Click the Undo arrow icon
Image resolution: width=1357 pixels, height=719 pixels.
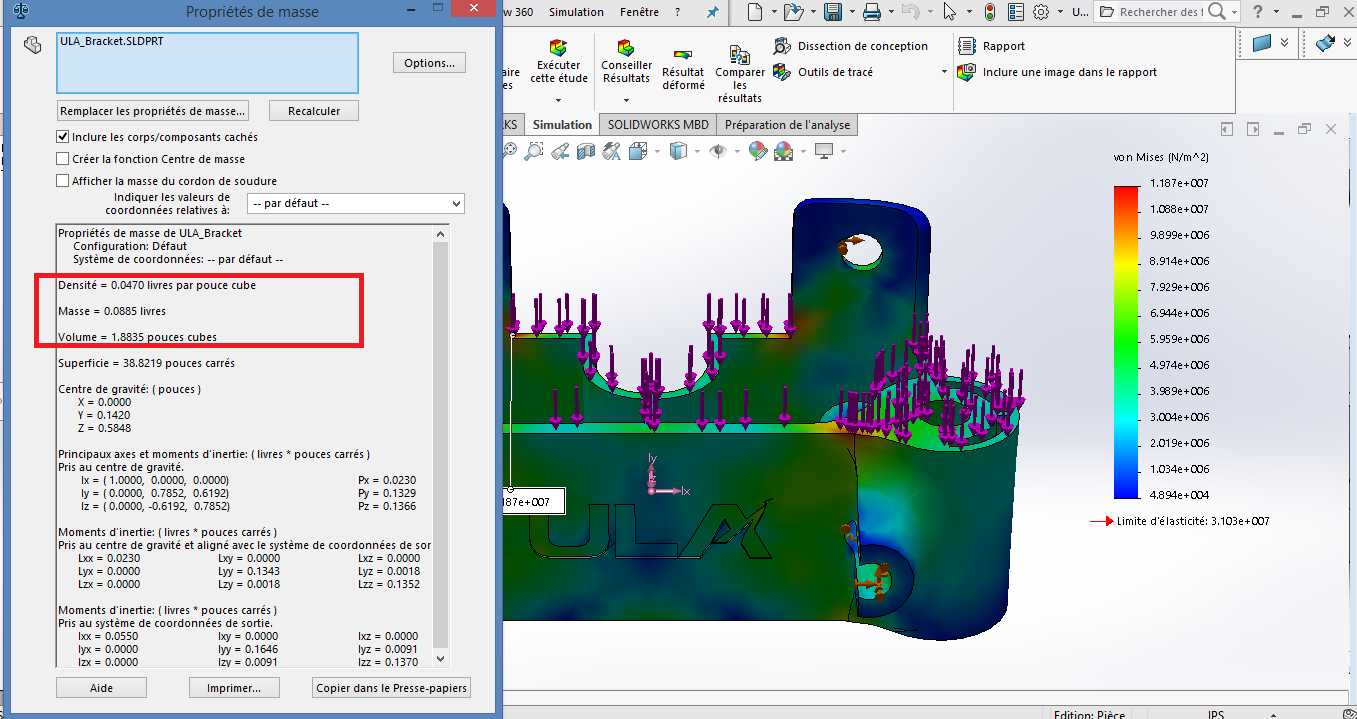pyautogui.click(x=910, y=12)
